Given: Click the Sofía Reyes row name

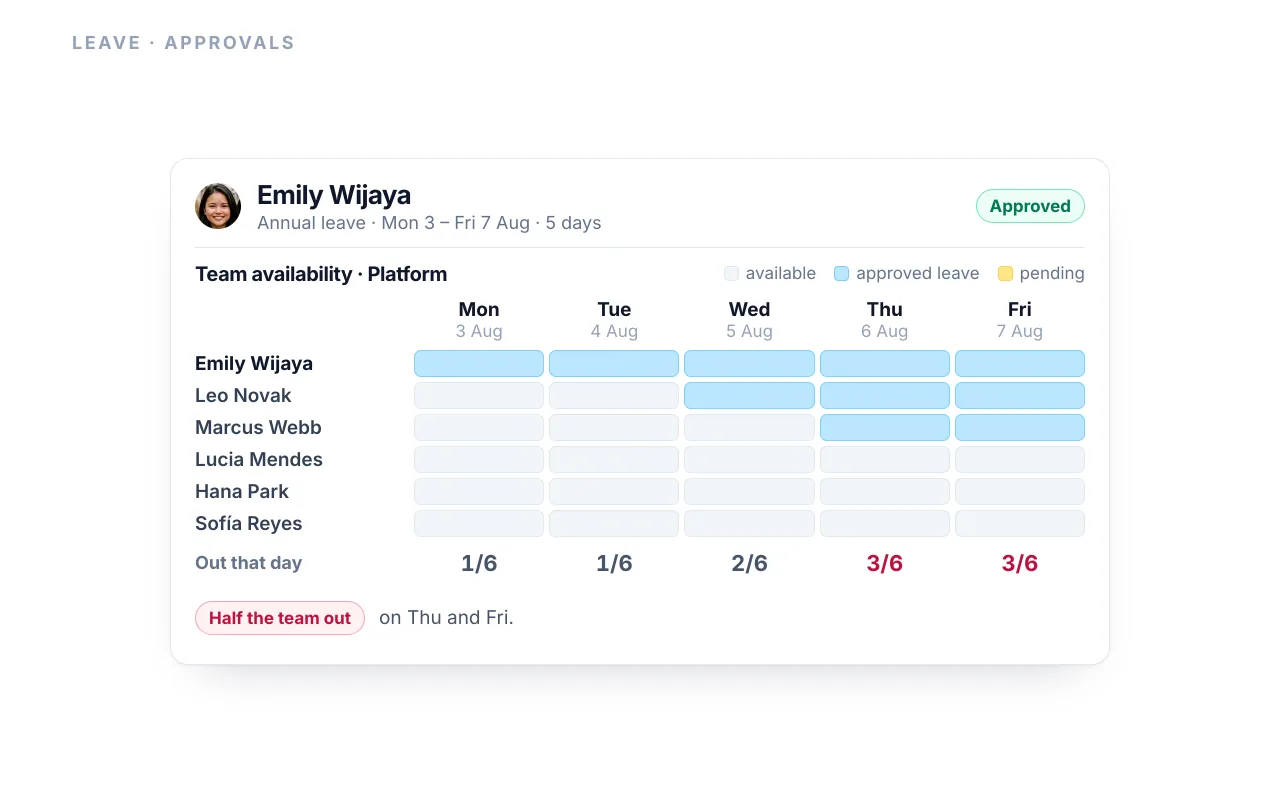Looking at the screenshot, I should pyautogui.click(x=248, y=523).
